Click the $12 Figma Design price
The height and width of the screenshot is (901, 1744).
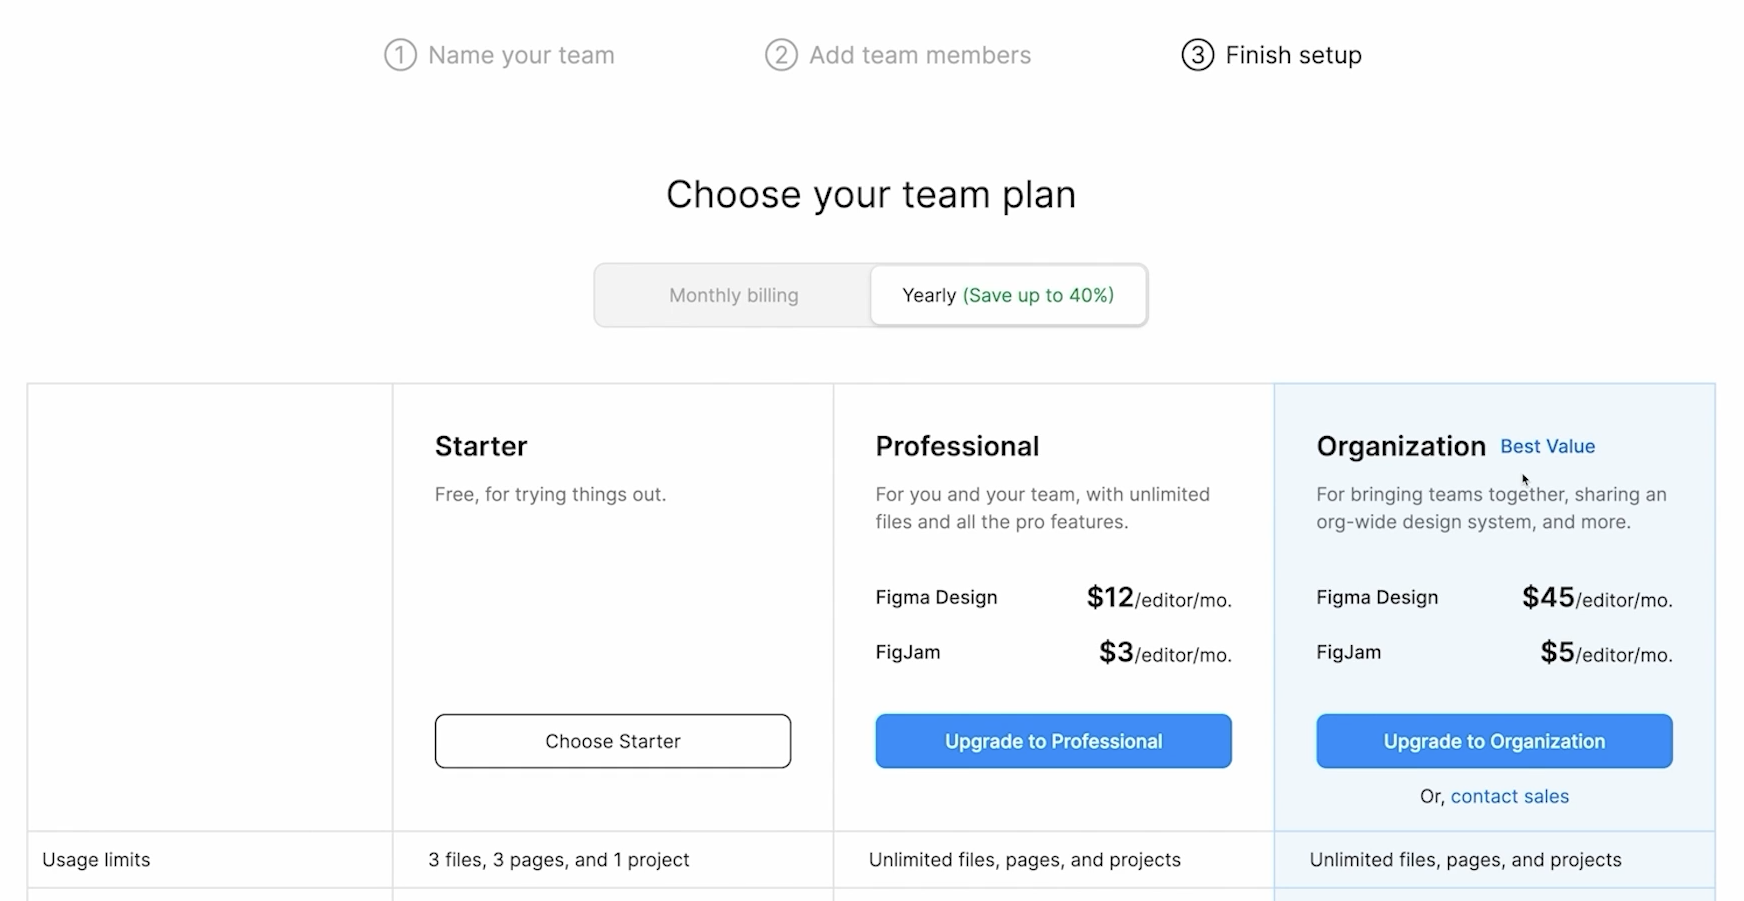click(x=1110, y=597)
